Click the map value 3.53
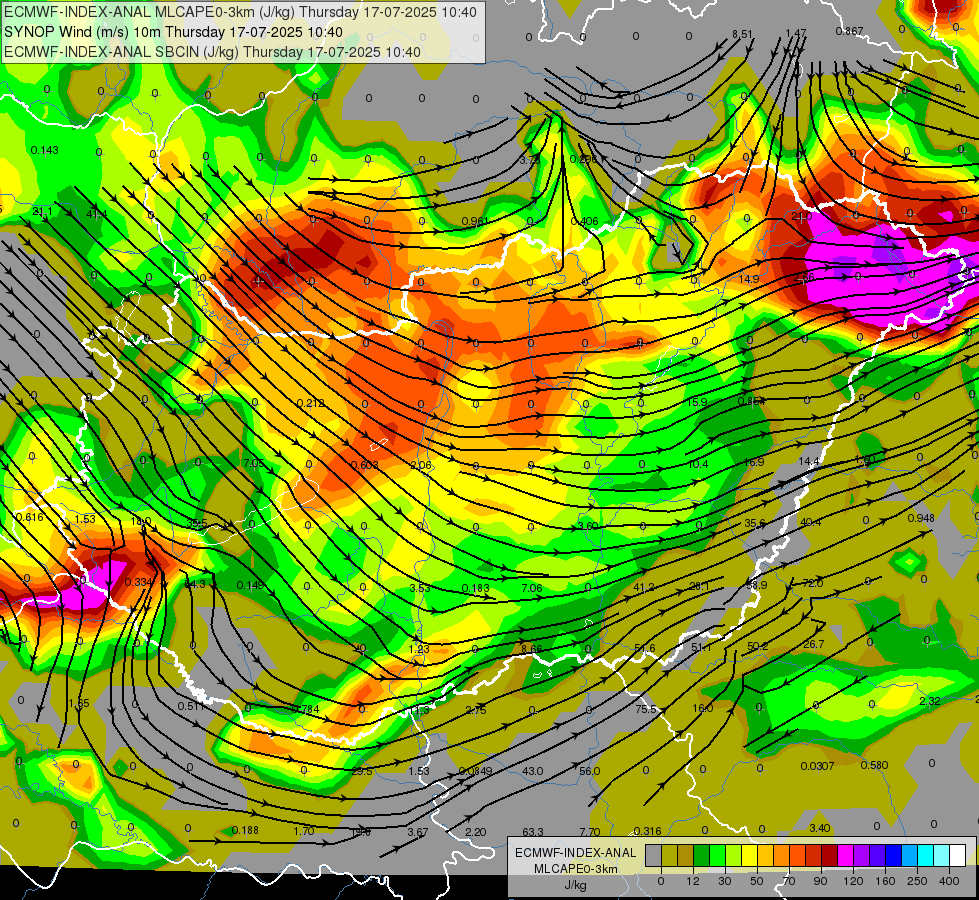This screenshot has width=979, height=900. pos(420,588)
